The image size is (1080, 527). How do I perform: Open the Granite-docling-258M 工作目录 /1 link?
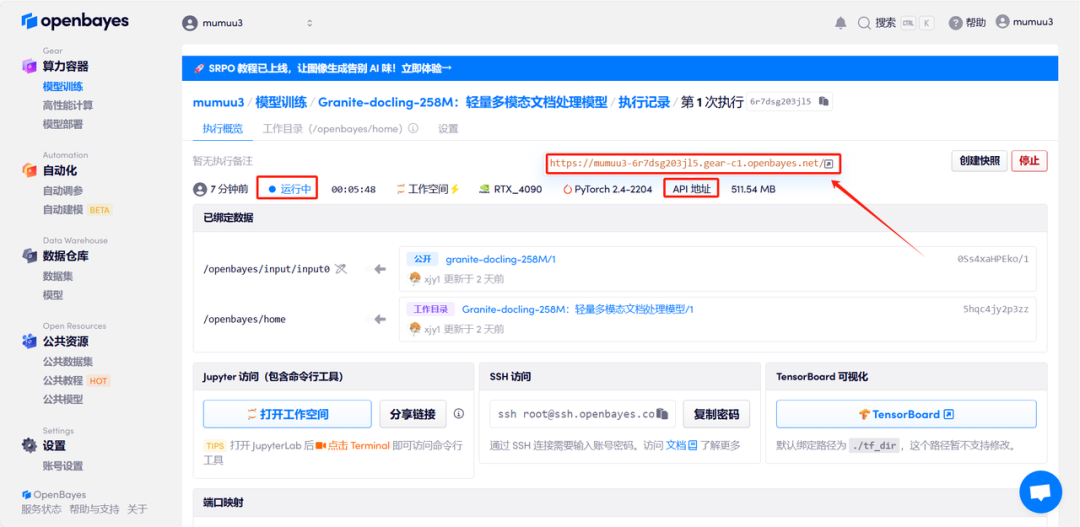(x=577, y=309)
